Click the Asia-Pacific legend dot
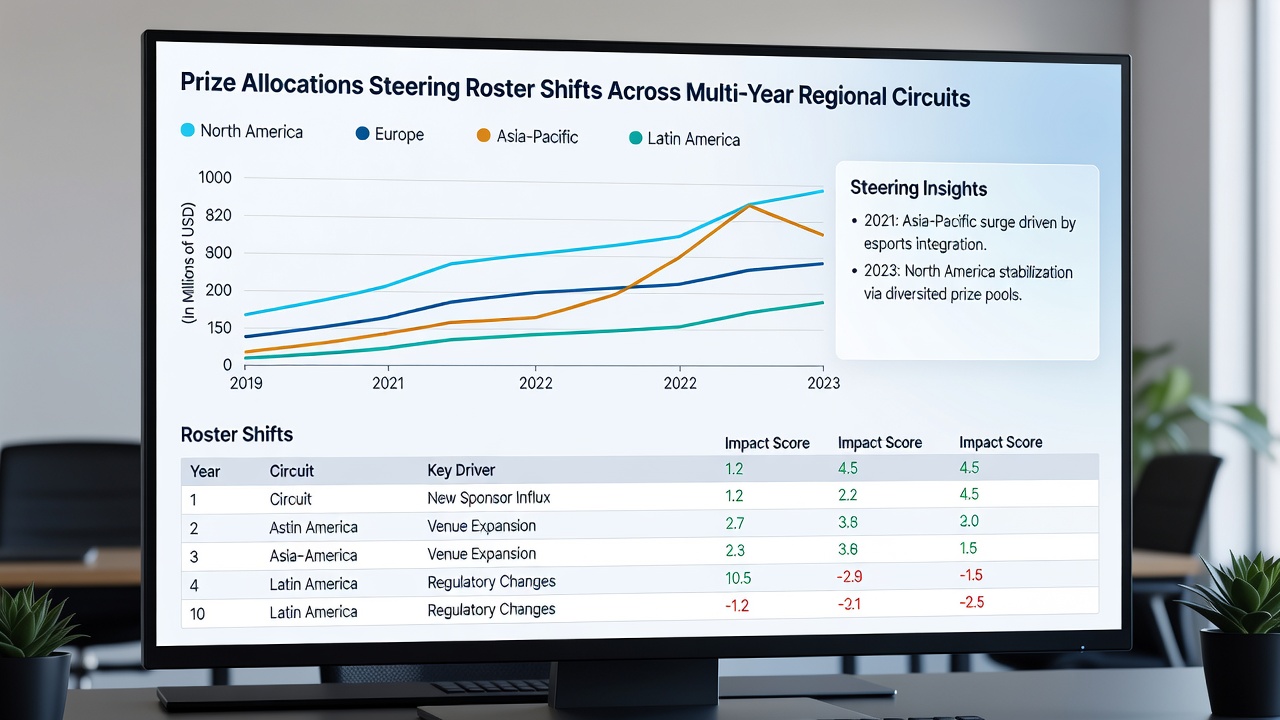 point(483,135)
